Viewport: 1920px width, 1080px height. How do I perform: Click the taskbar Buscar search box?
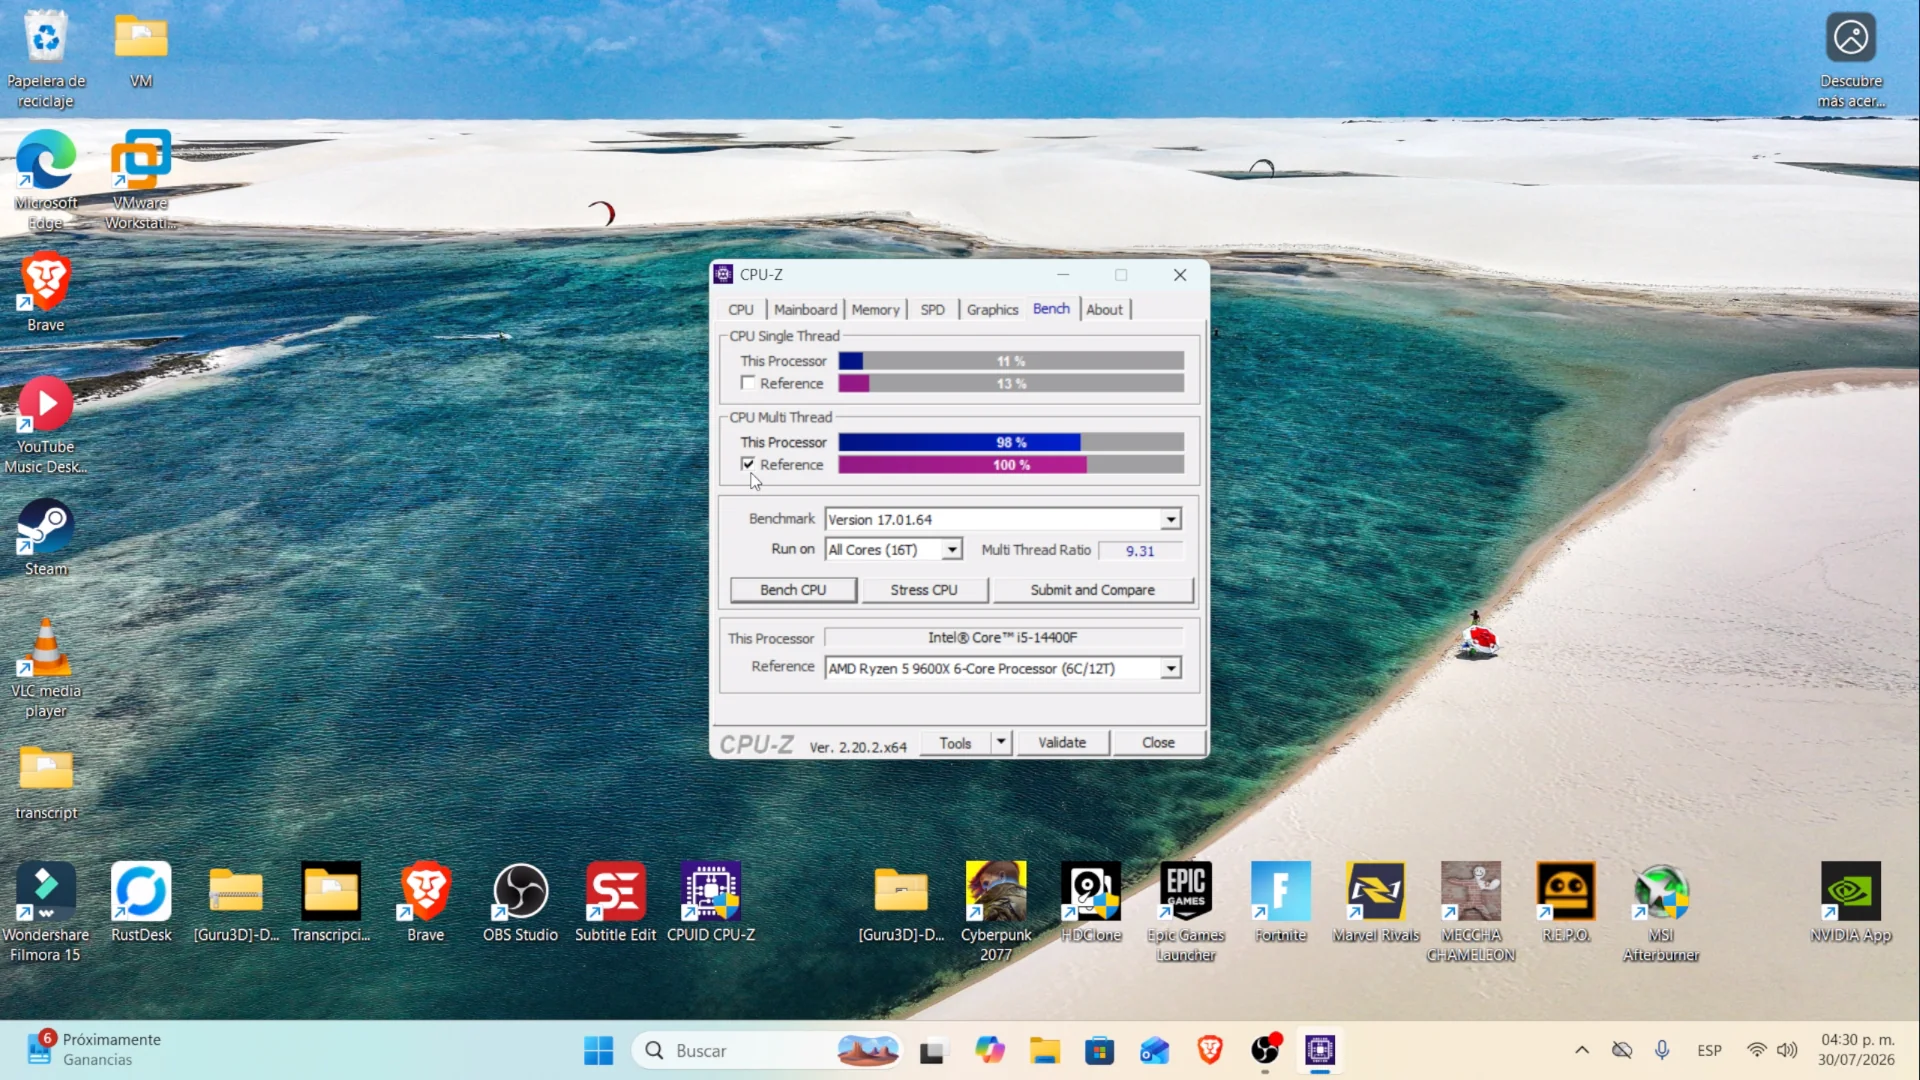767,1050
